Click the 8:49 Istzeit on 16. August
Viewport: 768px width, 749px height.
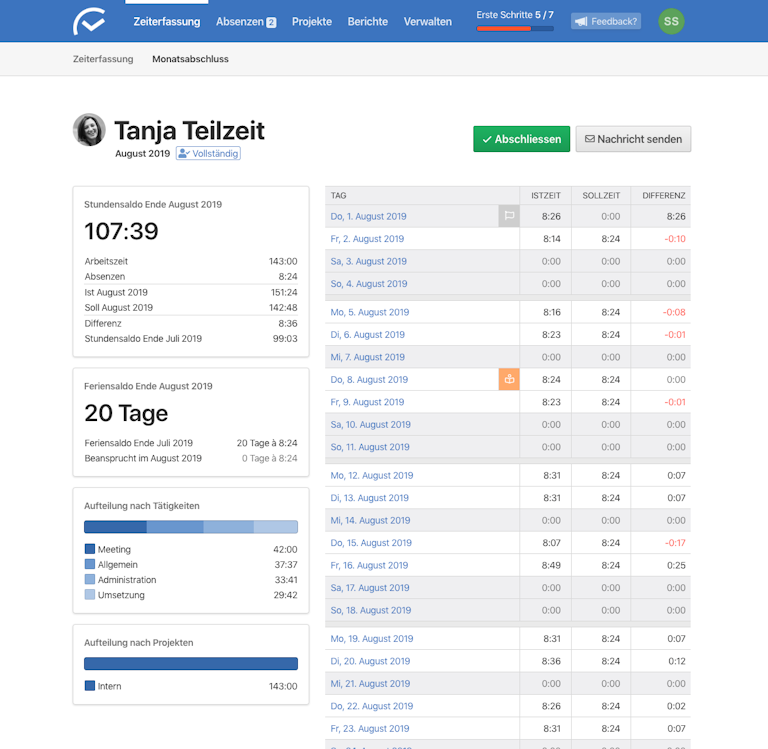[551, 566]
